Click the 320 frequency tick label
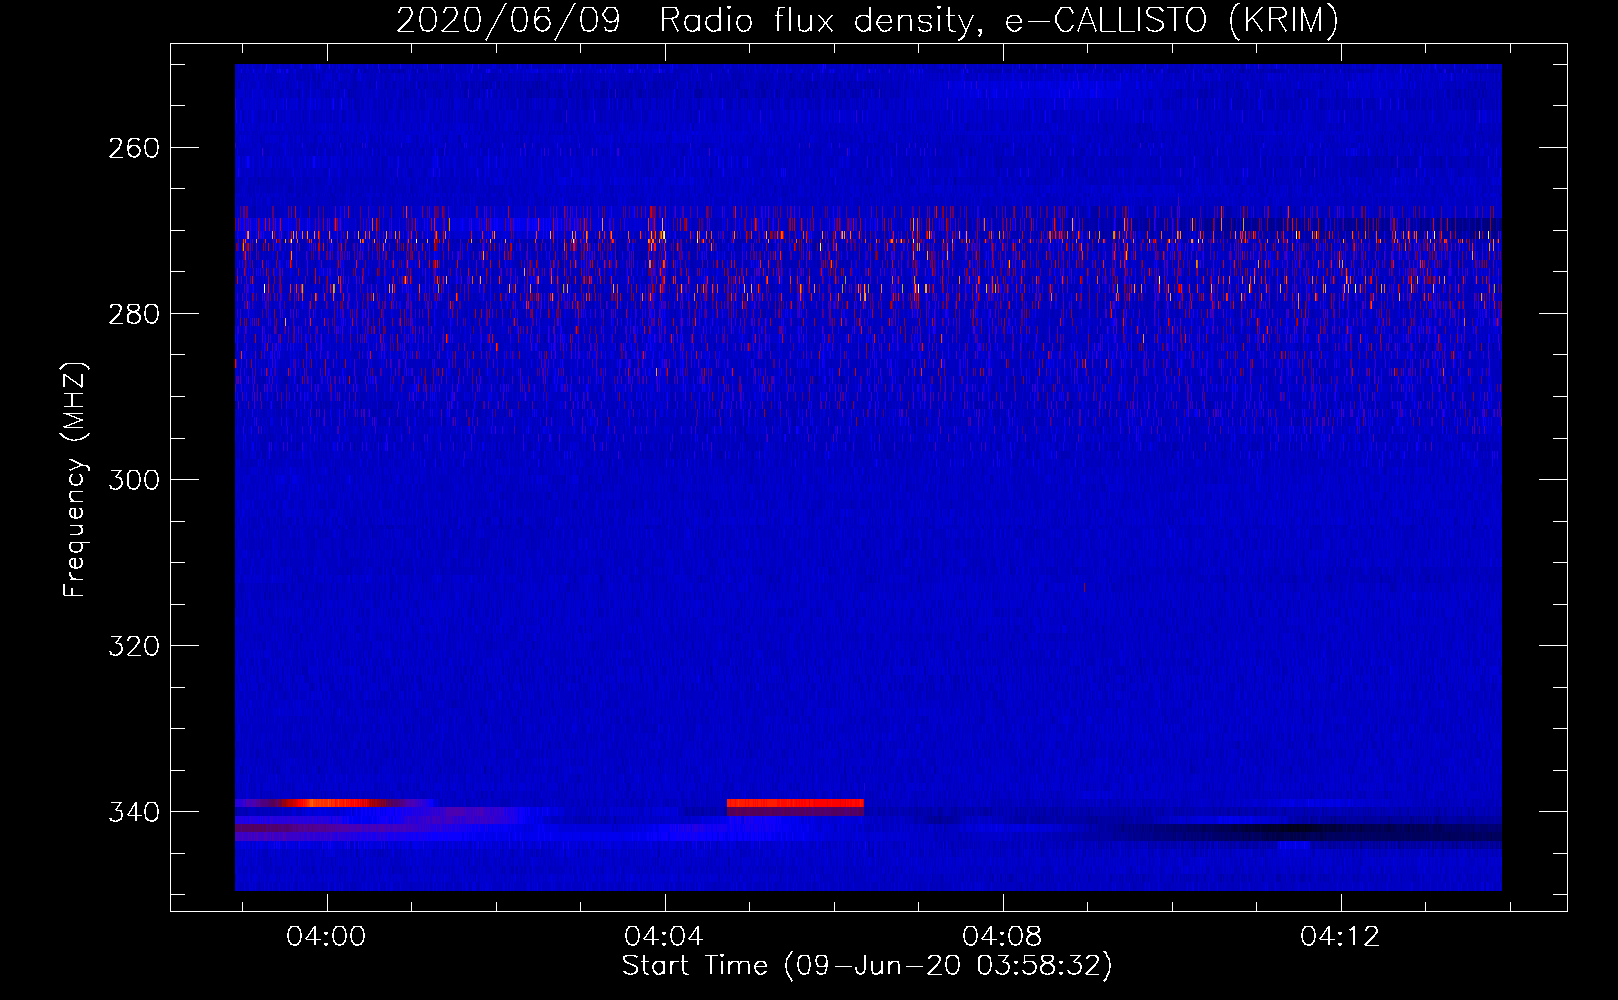Image resolution: width=1618 pixels, height=1000 pixels. [134, 646]
